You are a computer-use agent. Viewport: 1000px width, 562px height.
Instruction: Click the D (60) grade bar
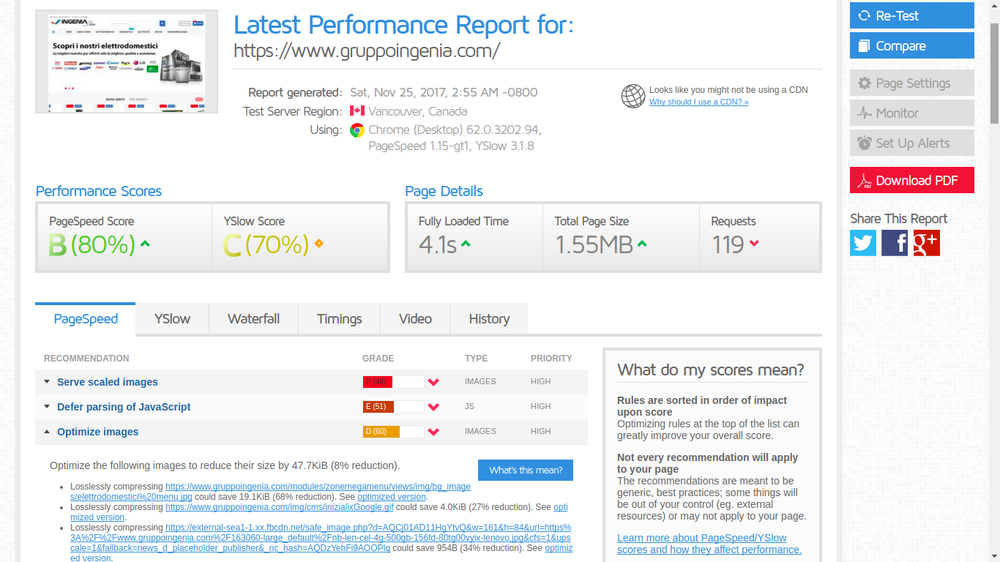(x=393, y=432)
